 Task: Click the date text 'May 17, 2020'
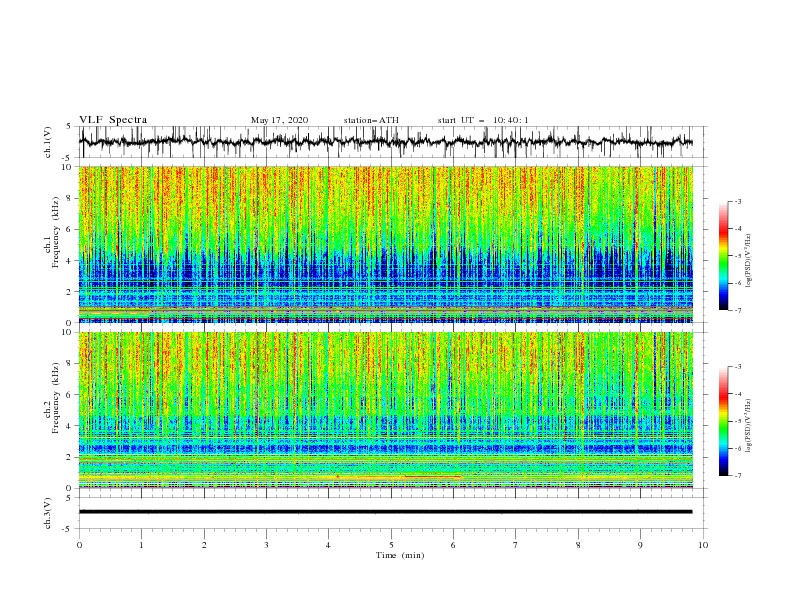279,120
